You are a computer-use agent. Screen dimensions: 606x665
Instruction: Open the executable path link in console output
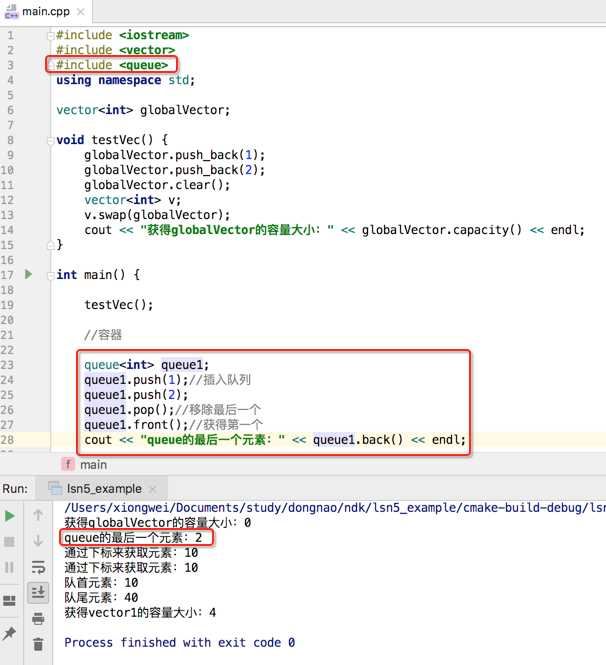pos(335,508)
